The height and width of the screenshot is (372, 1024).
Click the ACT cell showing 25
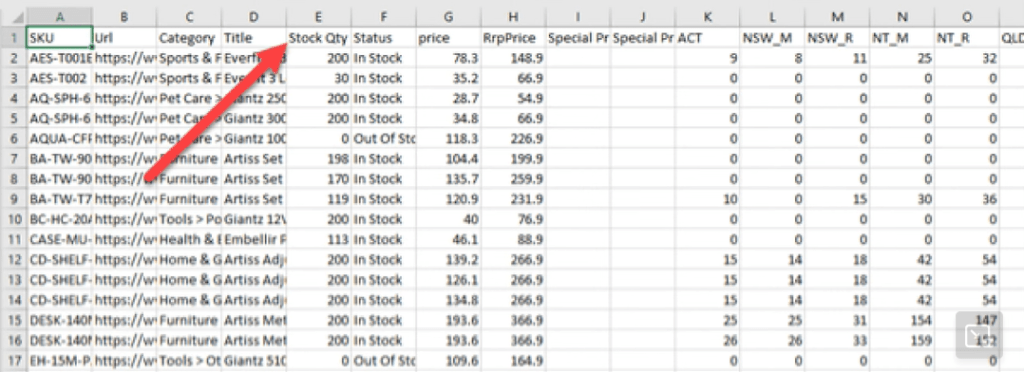pyautogui.click(x=708, y=320)
